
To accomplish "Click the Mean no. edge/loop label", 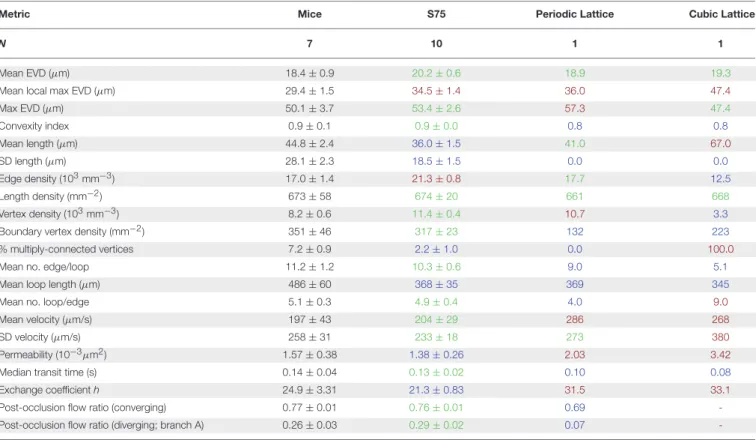I will (x=44, y=267).
